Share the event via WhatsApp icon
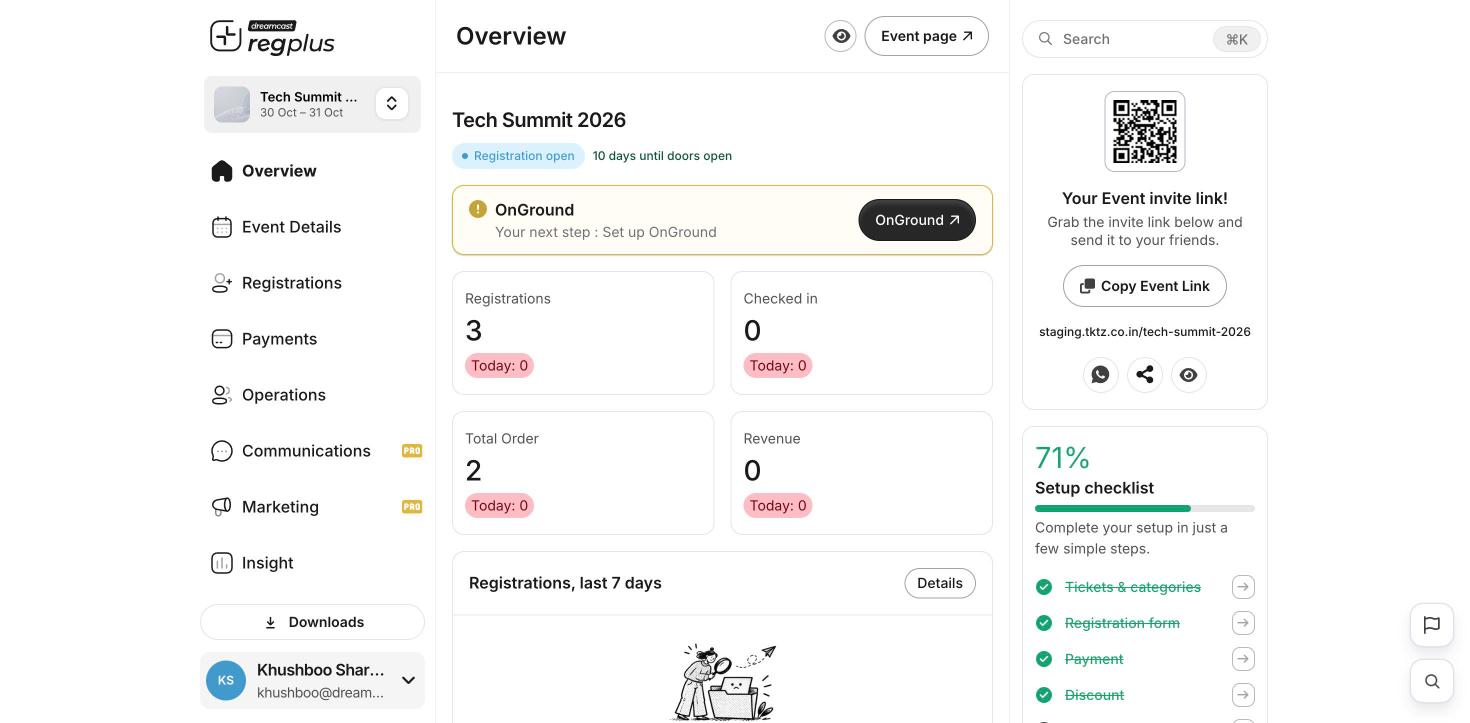Image resolution: width=1470 pixels, height=723 pixels. coord(1101,375)
